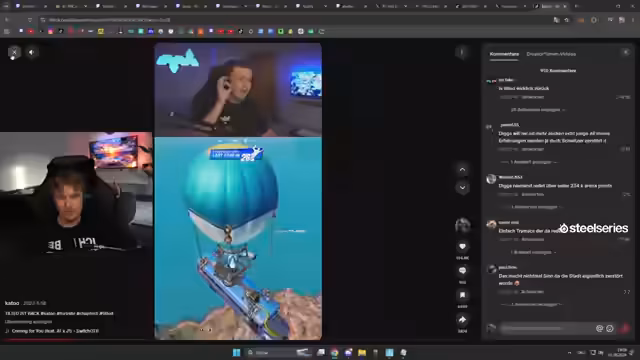Seek in the red video progress bar
640x360 pixels.
pos(77,339)
